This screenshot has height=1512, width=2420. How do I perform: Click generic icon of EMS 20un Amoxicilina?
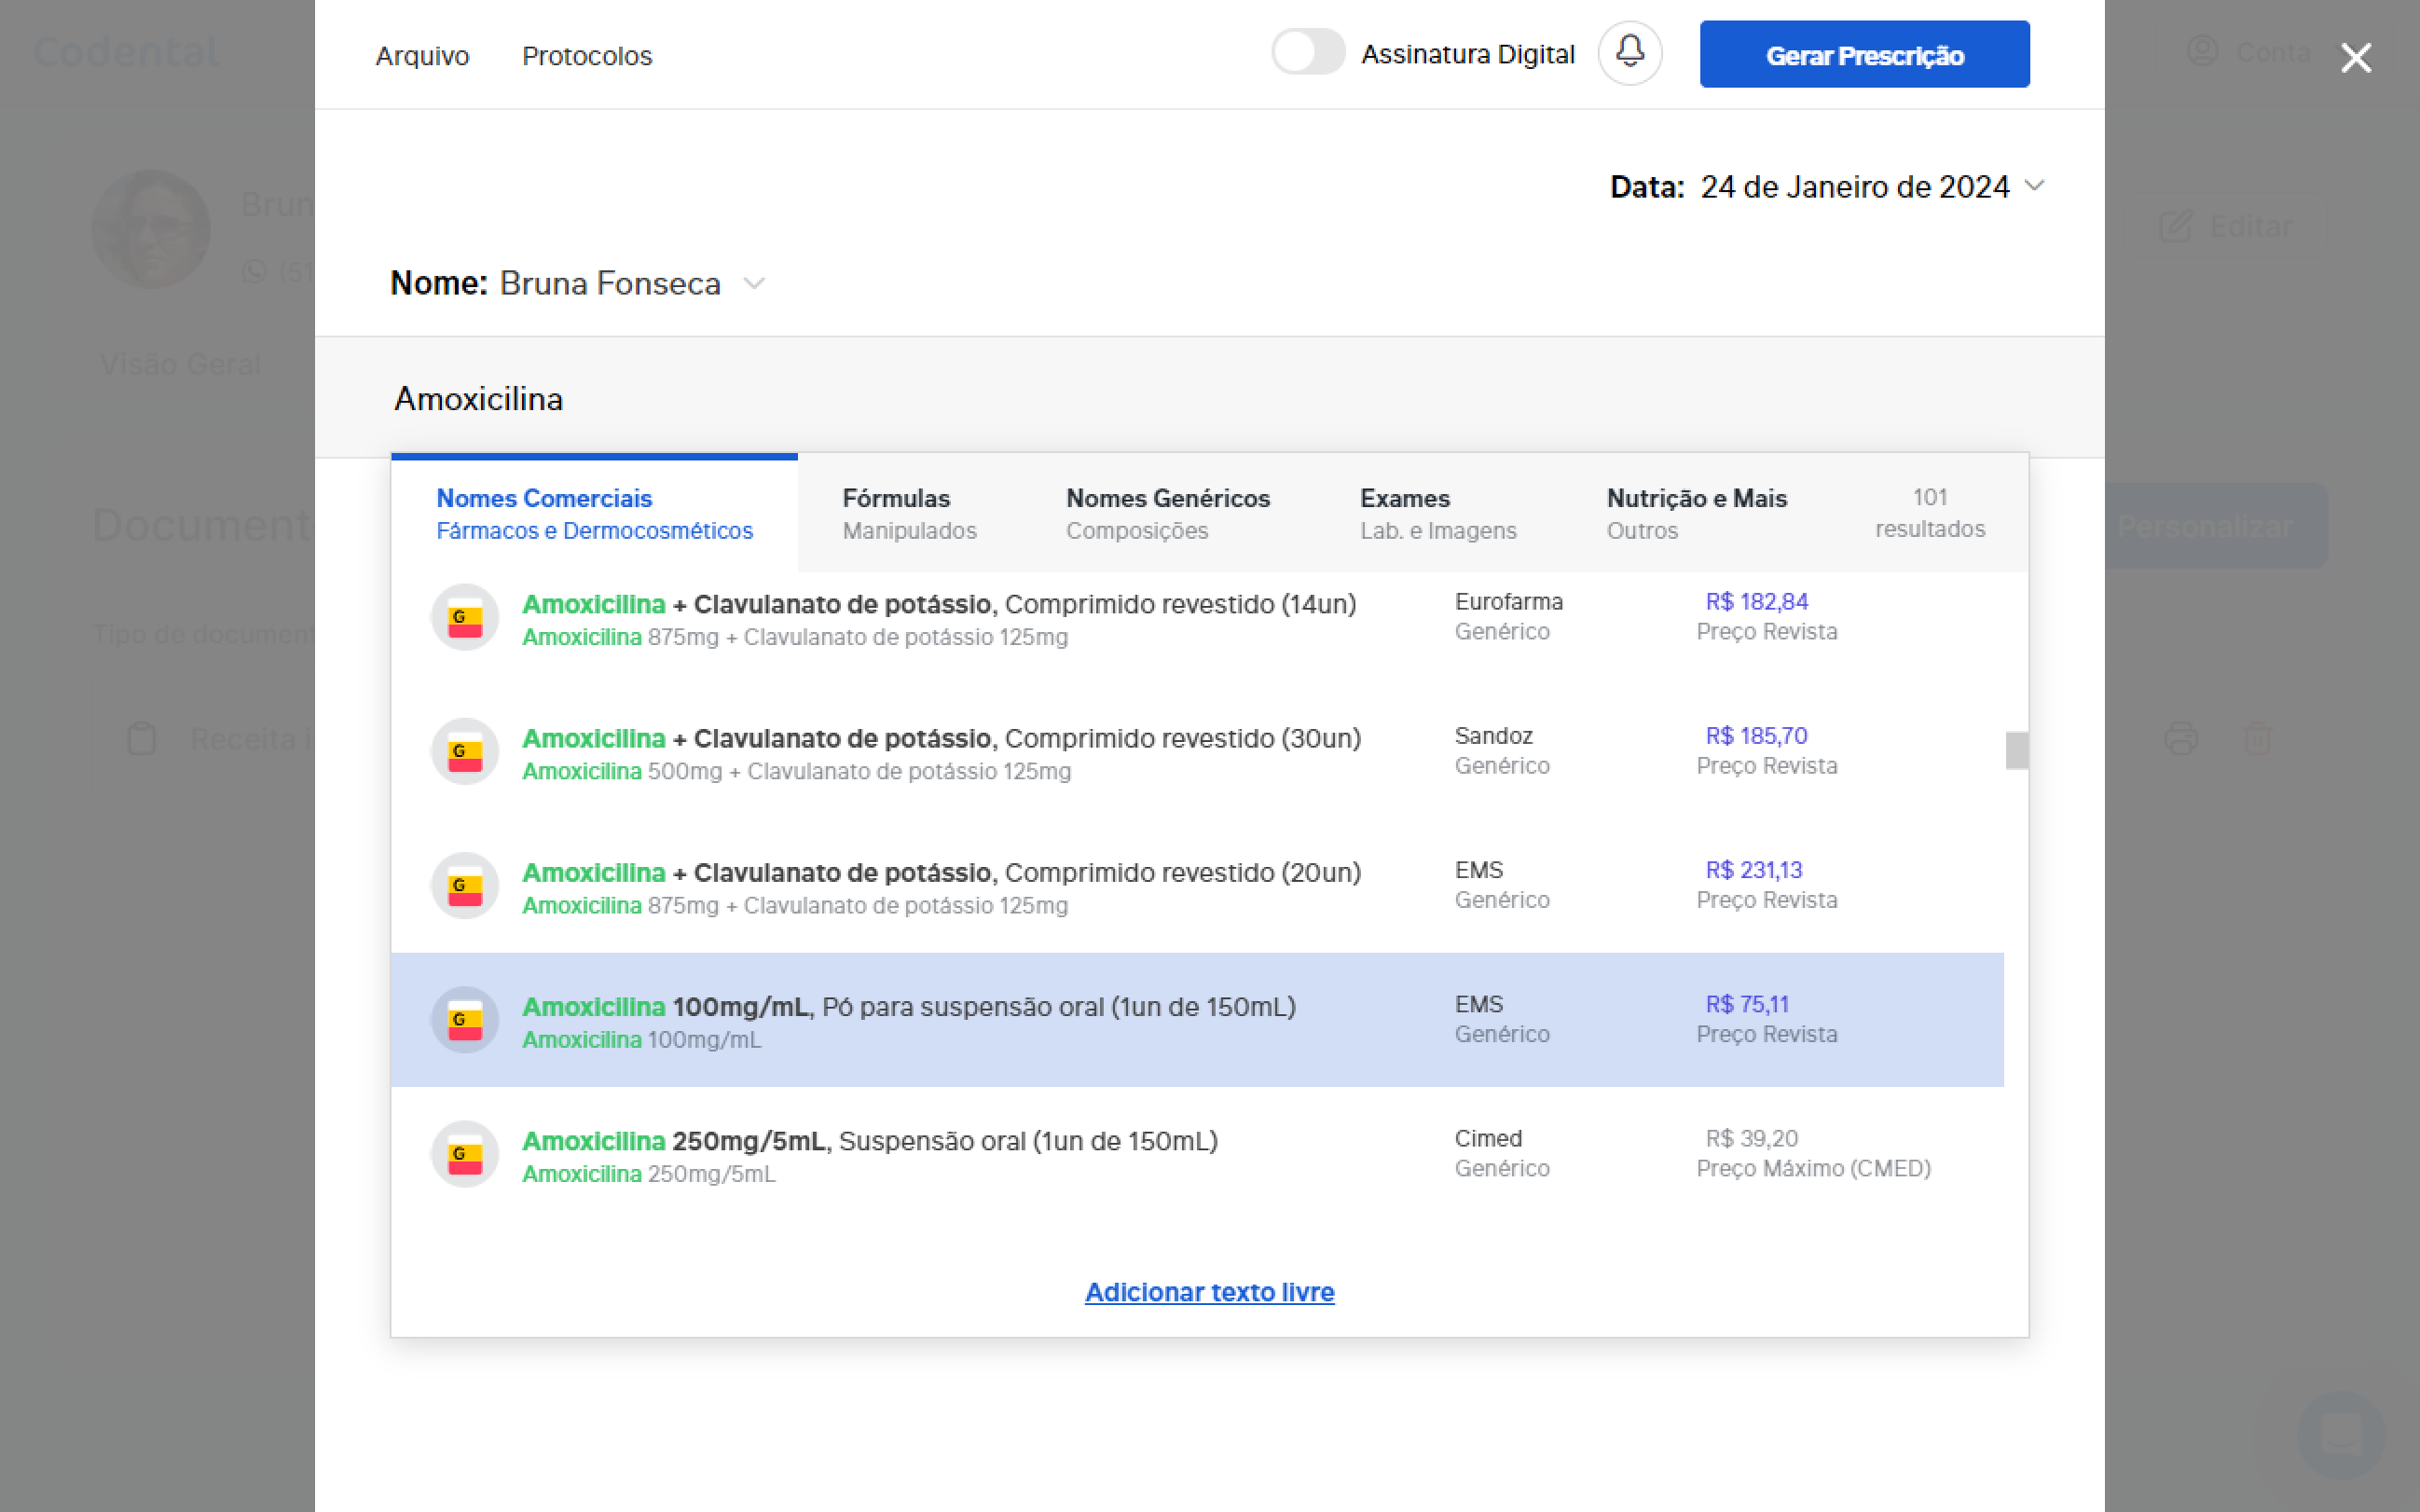pyautogui.click(x=465, y=886)
